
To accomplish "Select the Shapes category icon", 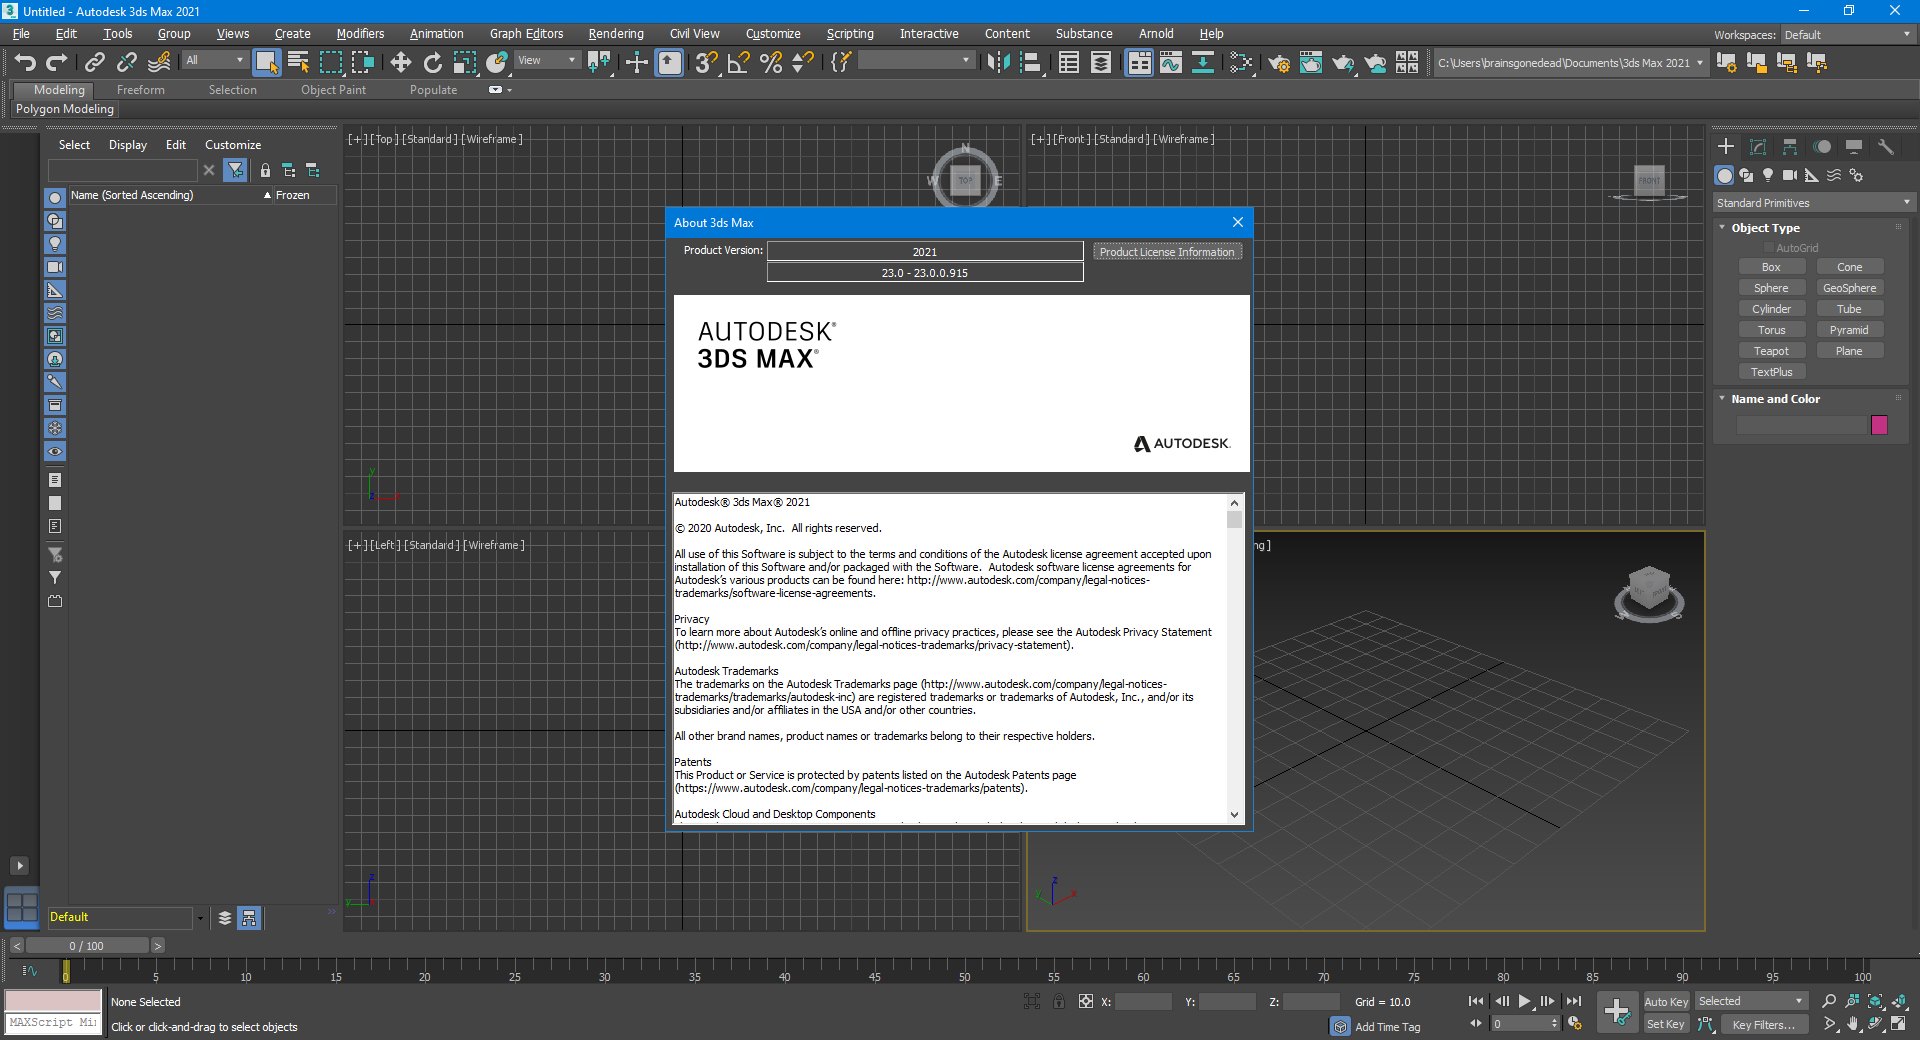I will 1747,176.
